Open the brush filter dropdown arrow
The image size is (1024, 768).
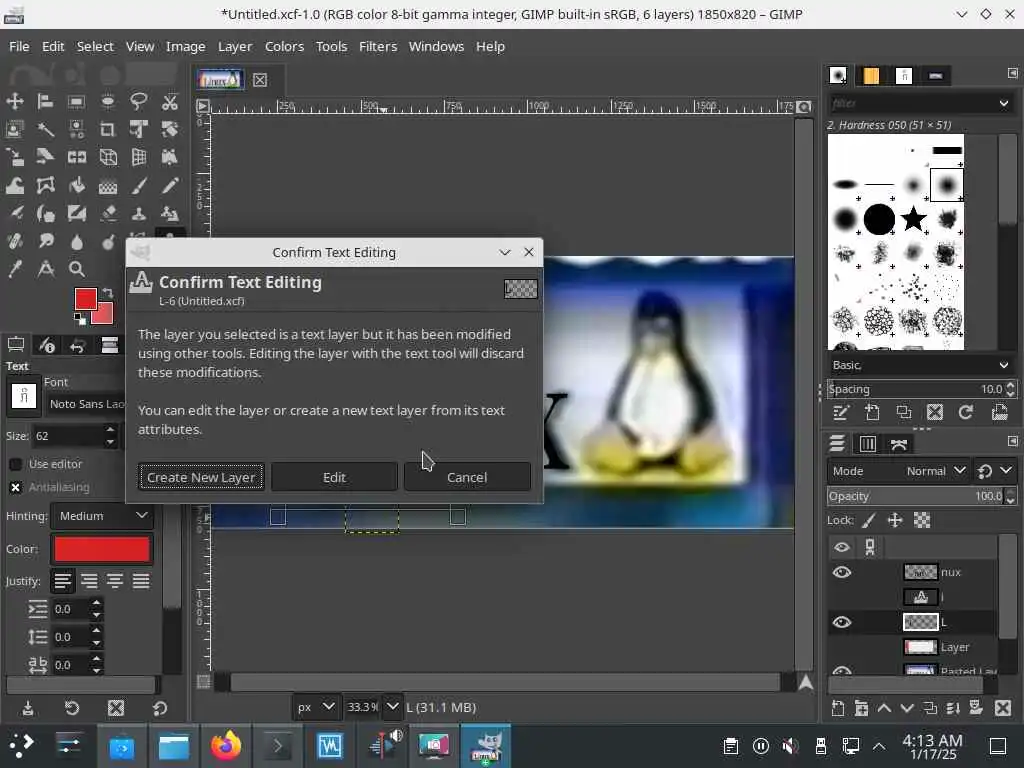pos(1004,103)
